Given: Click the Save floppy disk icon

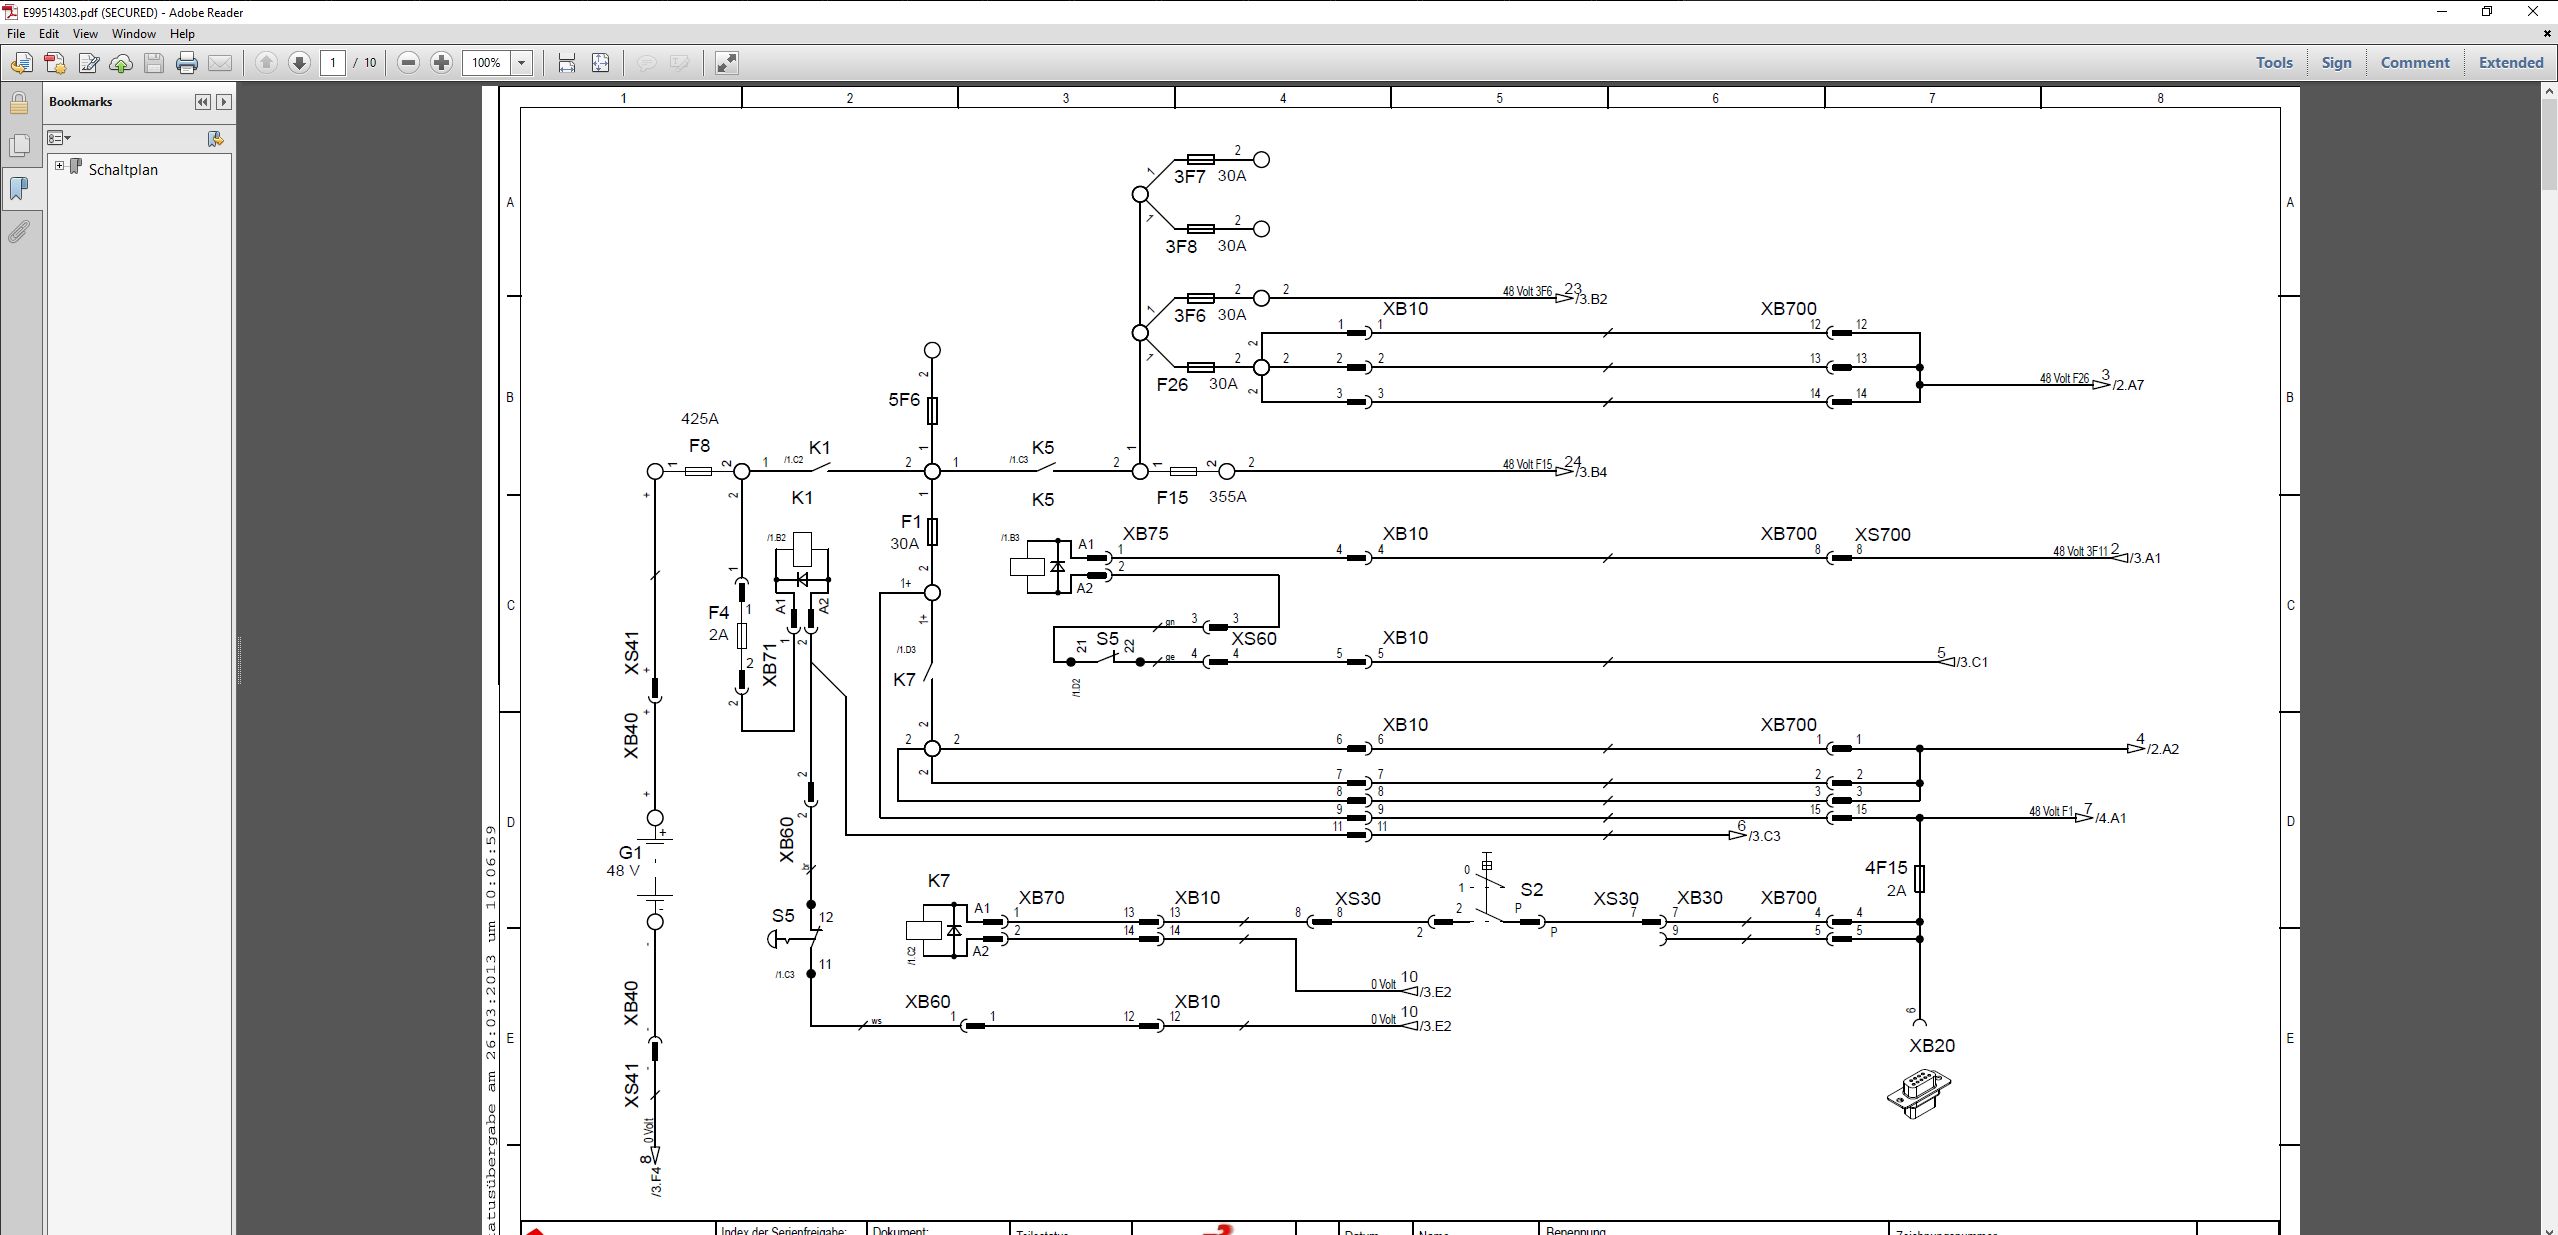Looking at the screenshot, I should click(154, 63).
